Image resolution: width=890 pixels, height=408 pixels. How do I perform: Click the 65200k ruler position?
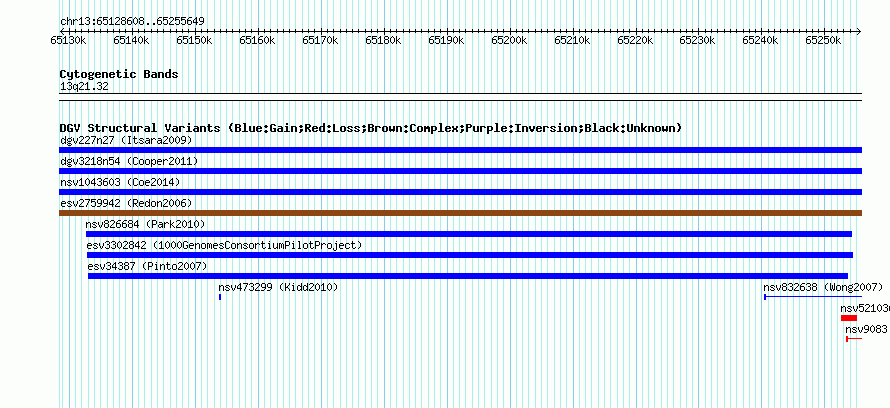(x=509, y=40)
